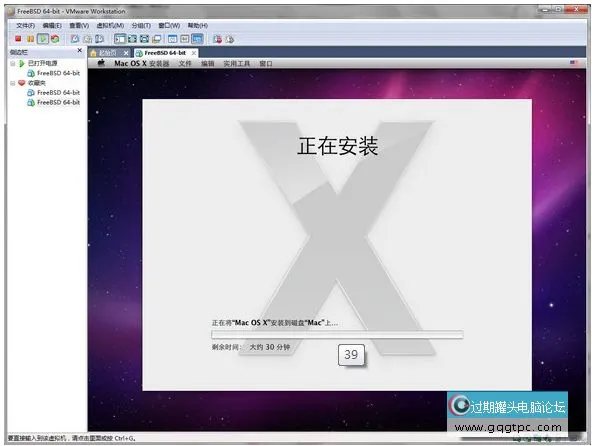Open the 文件(F) menu in VMware
The image size is (592, 446).
coord(25,25)
